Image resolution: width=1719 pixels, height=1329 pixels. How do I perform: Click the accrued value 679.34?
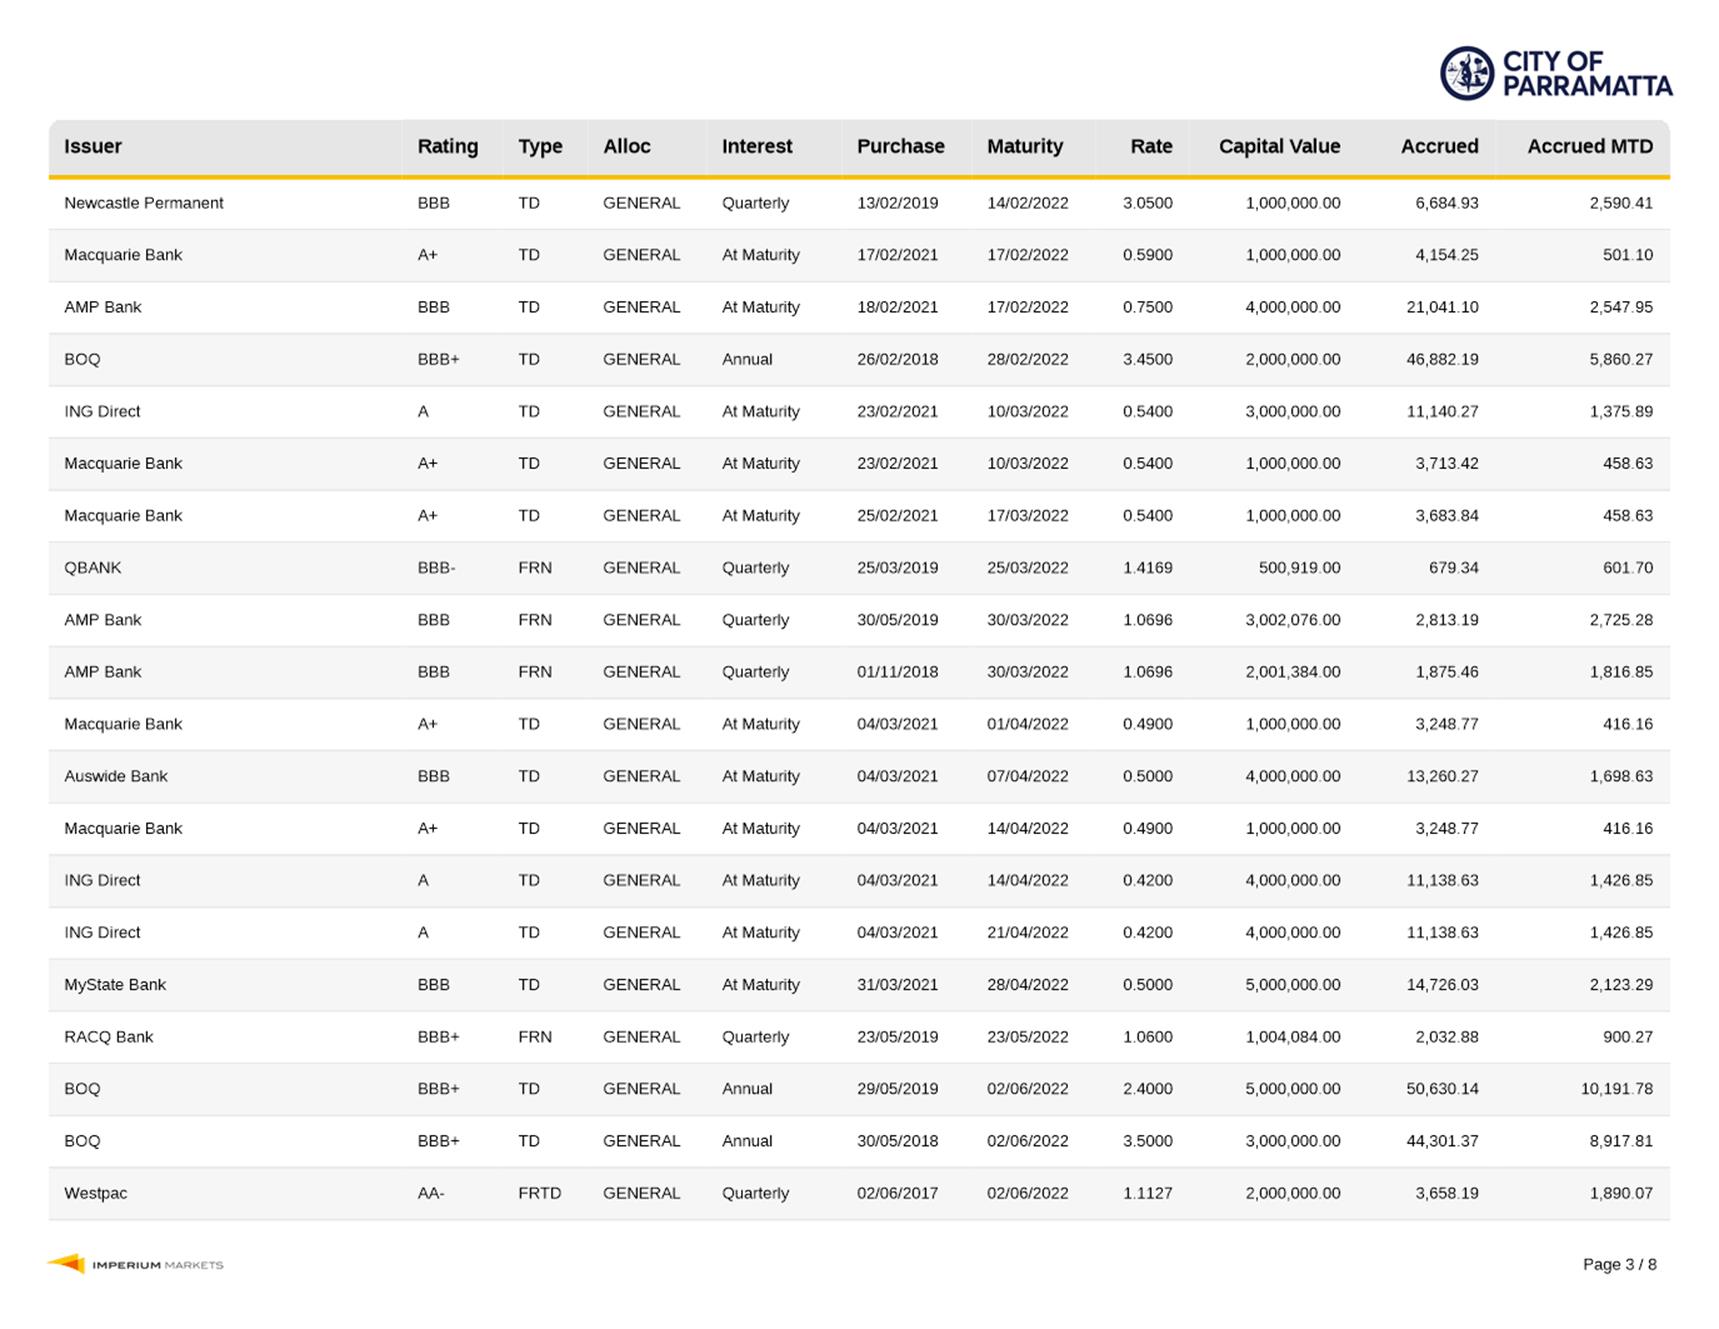click(x=1453, y=568)
